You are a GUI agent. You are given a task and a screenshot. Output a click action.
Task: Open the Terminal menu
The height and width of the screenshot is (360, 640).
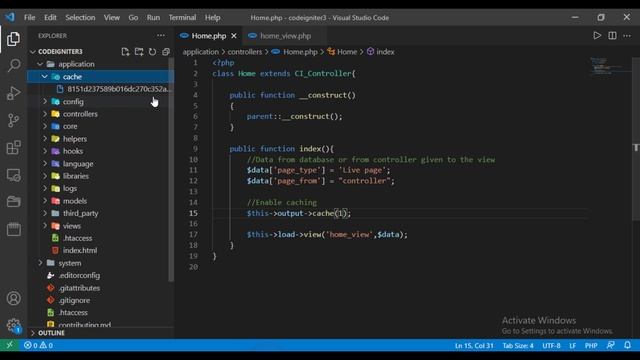coord(182,18)
